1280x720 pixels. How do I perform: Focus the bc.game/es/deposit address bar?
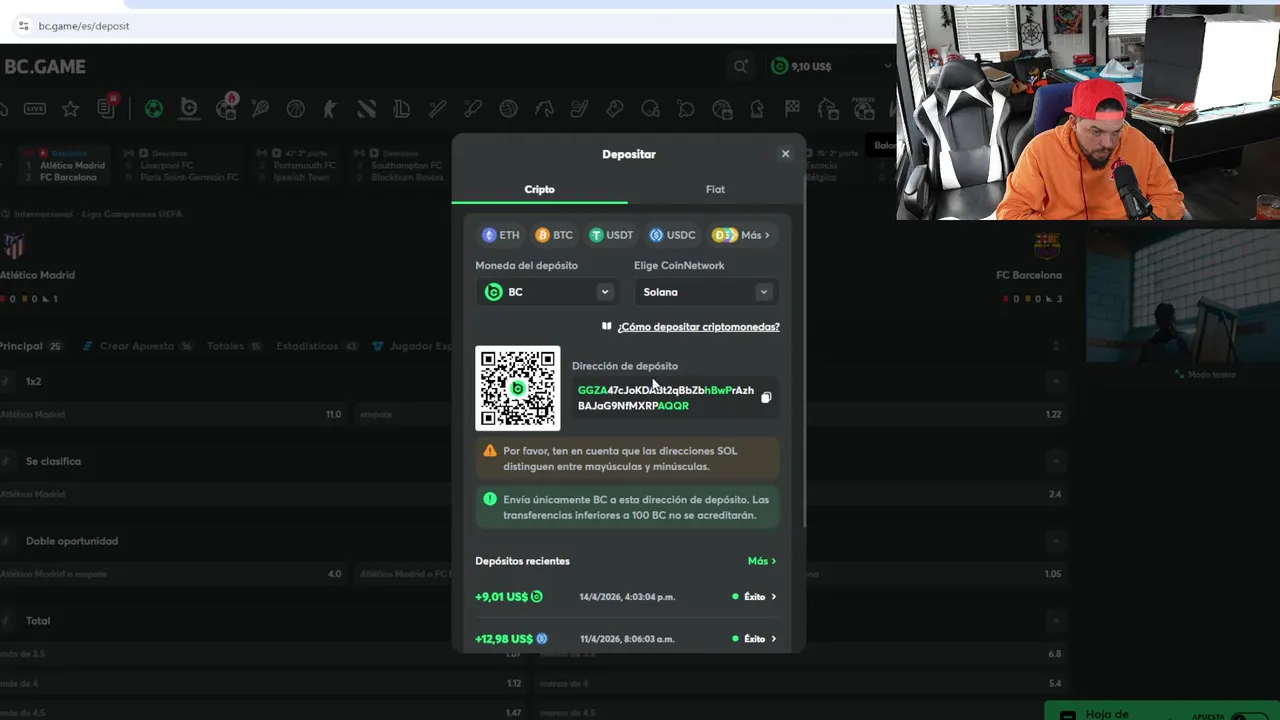pyautogui.click(x=84, y=26)
